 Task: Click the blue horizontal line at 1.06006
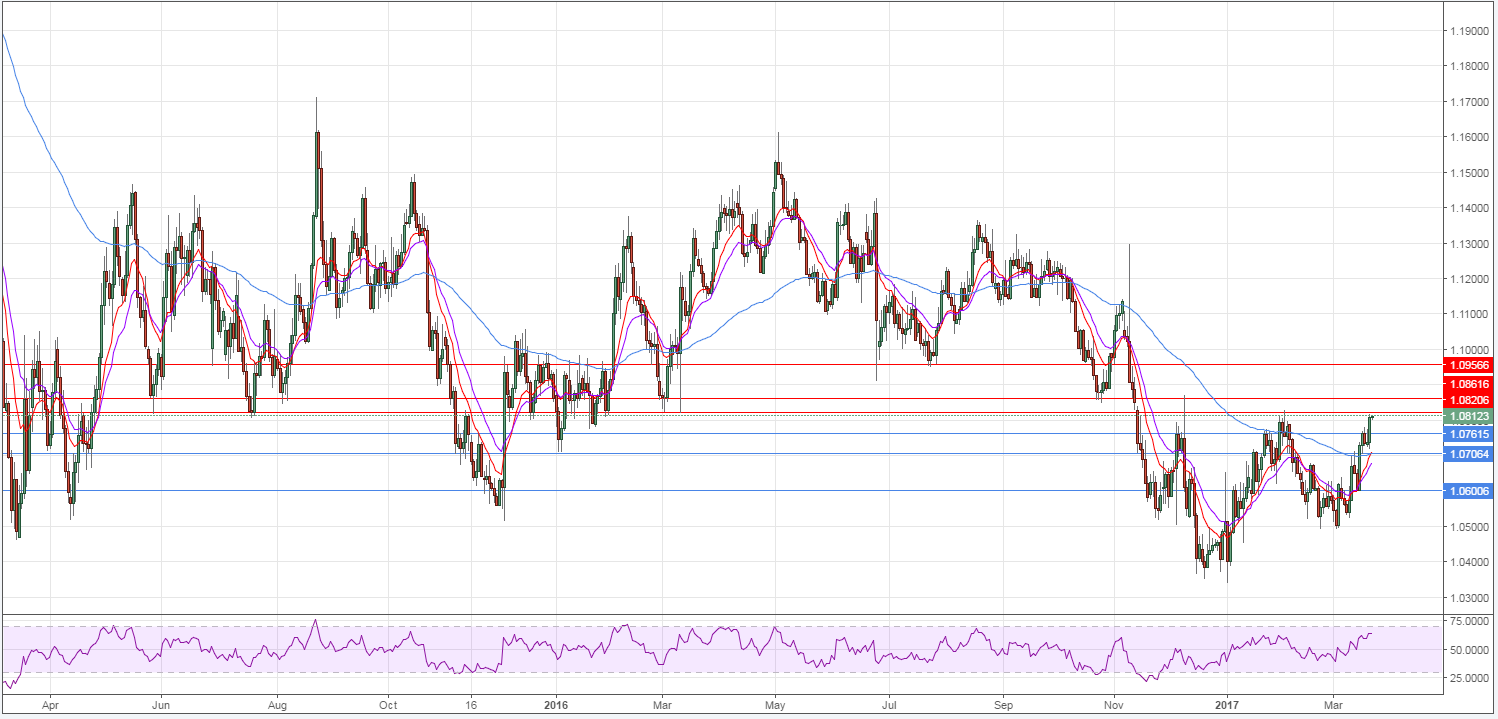point(720,491)
